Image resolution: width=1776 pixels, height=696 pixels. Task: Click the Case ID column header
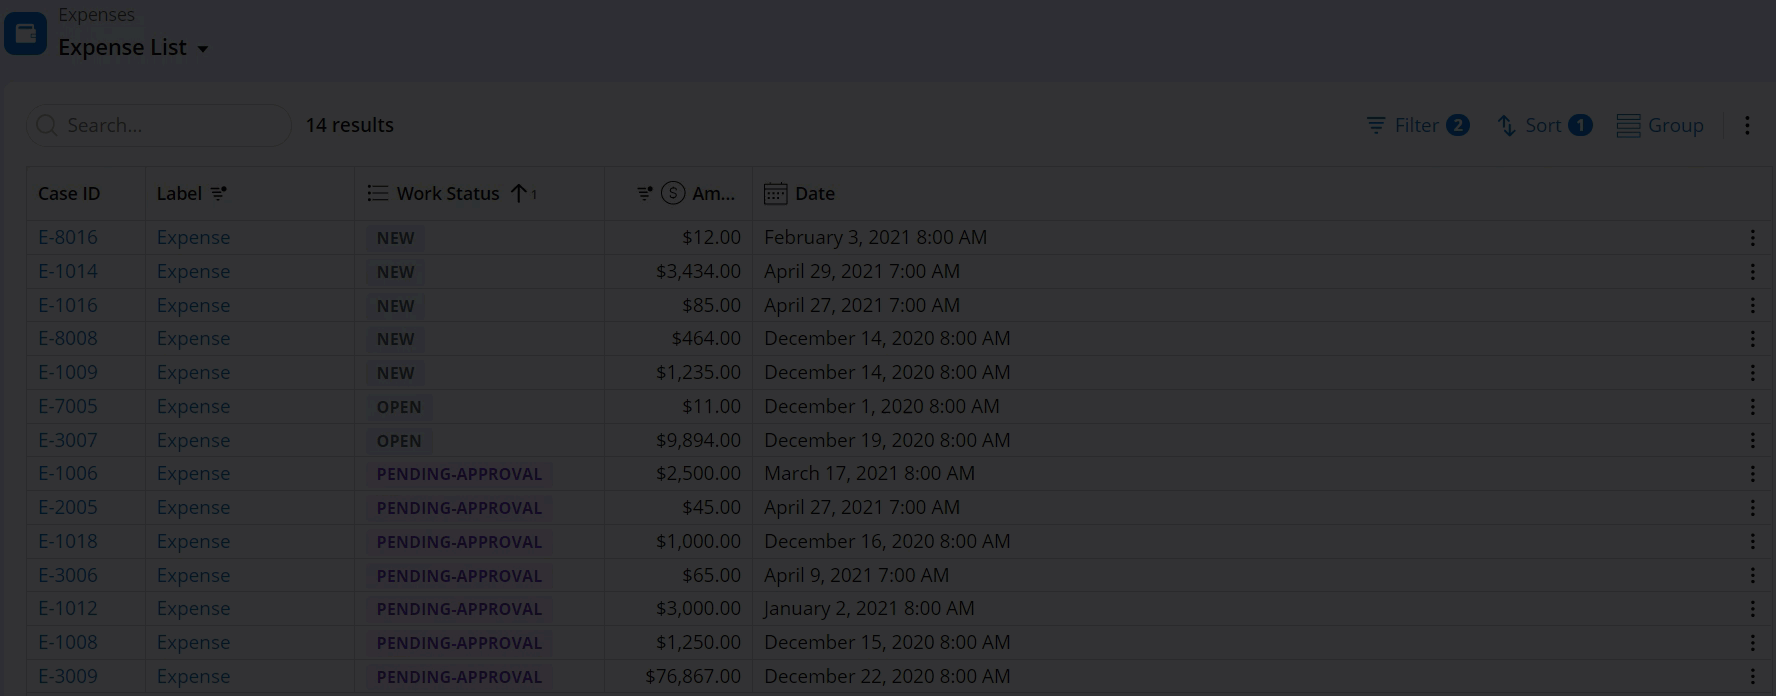[x=69, y=194]
